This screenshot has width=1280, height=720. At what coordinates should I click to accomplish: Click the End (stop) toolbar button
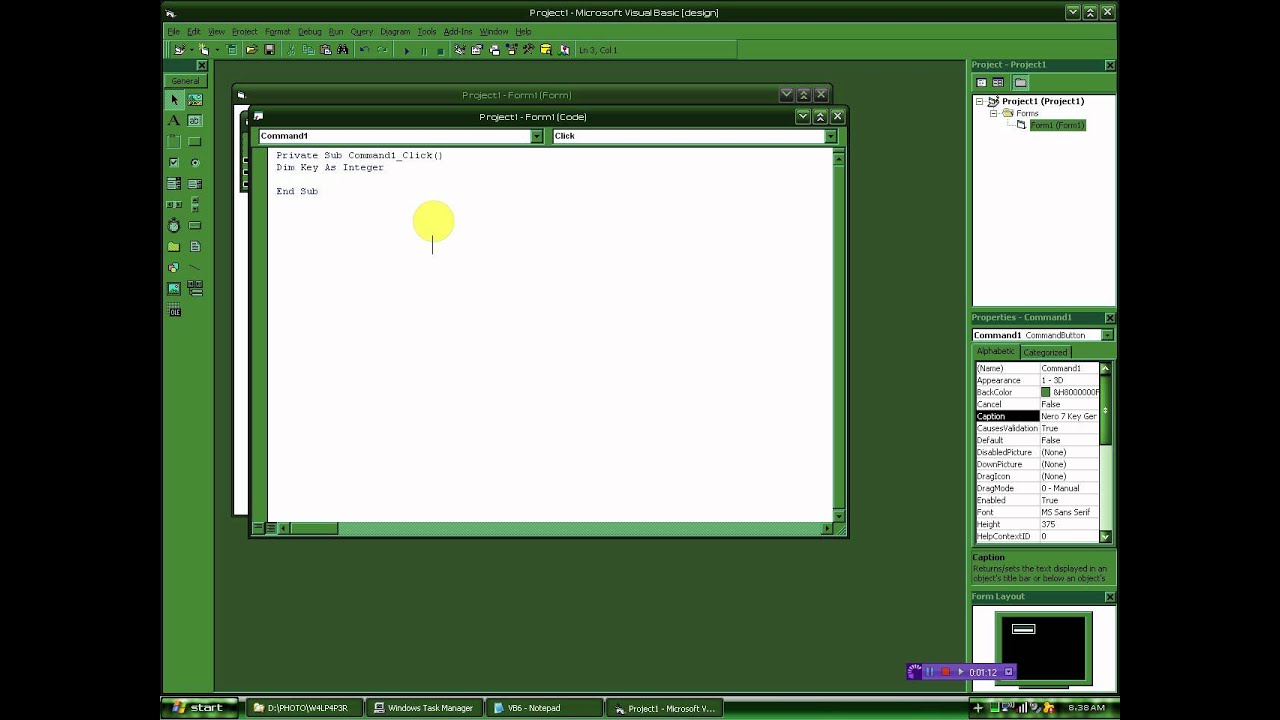pos(440,50)
